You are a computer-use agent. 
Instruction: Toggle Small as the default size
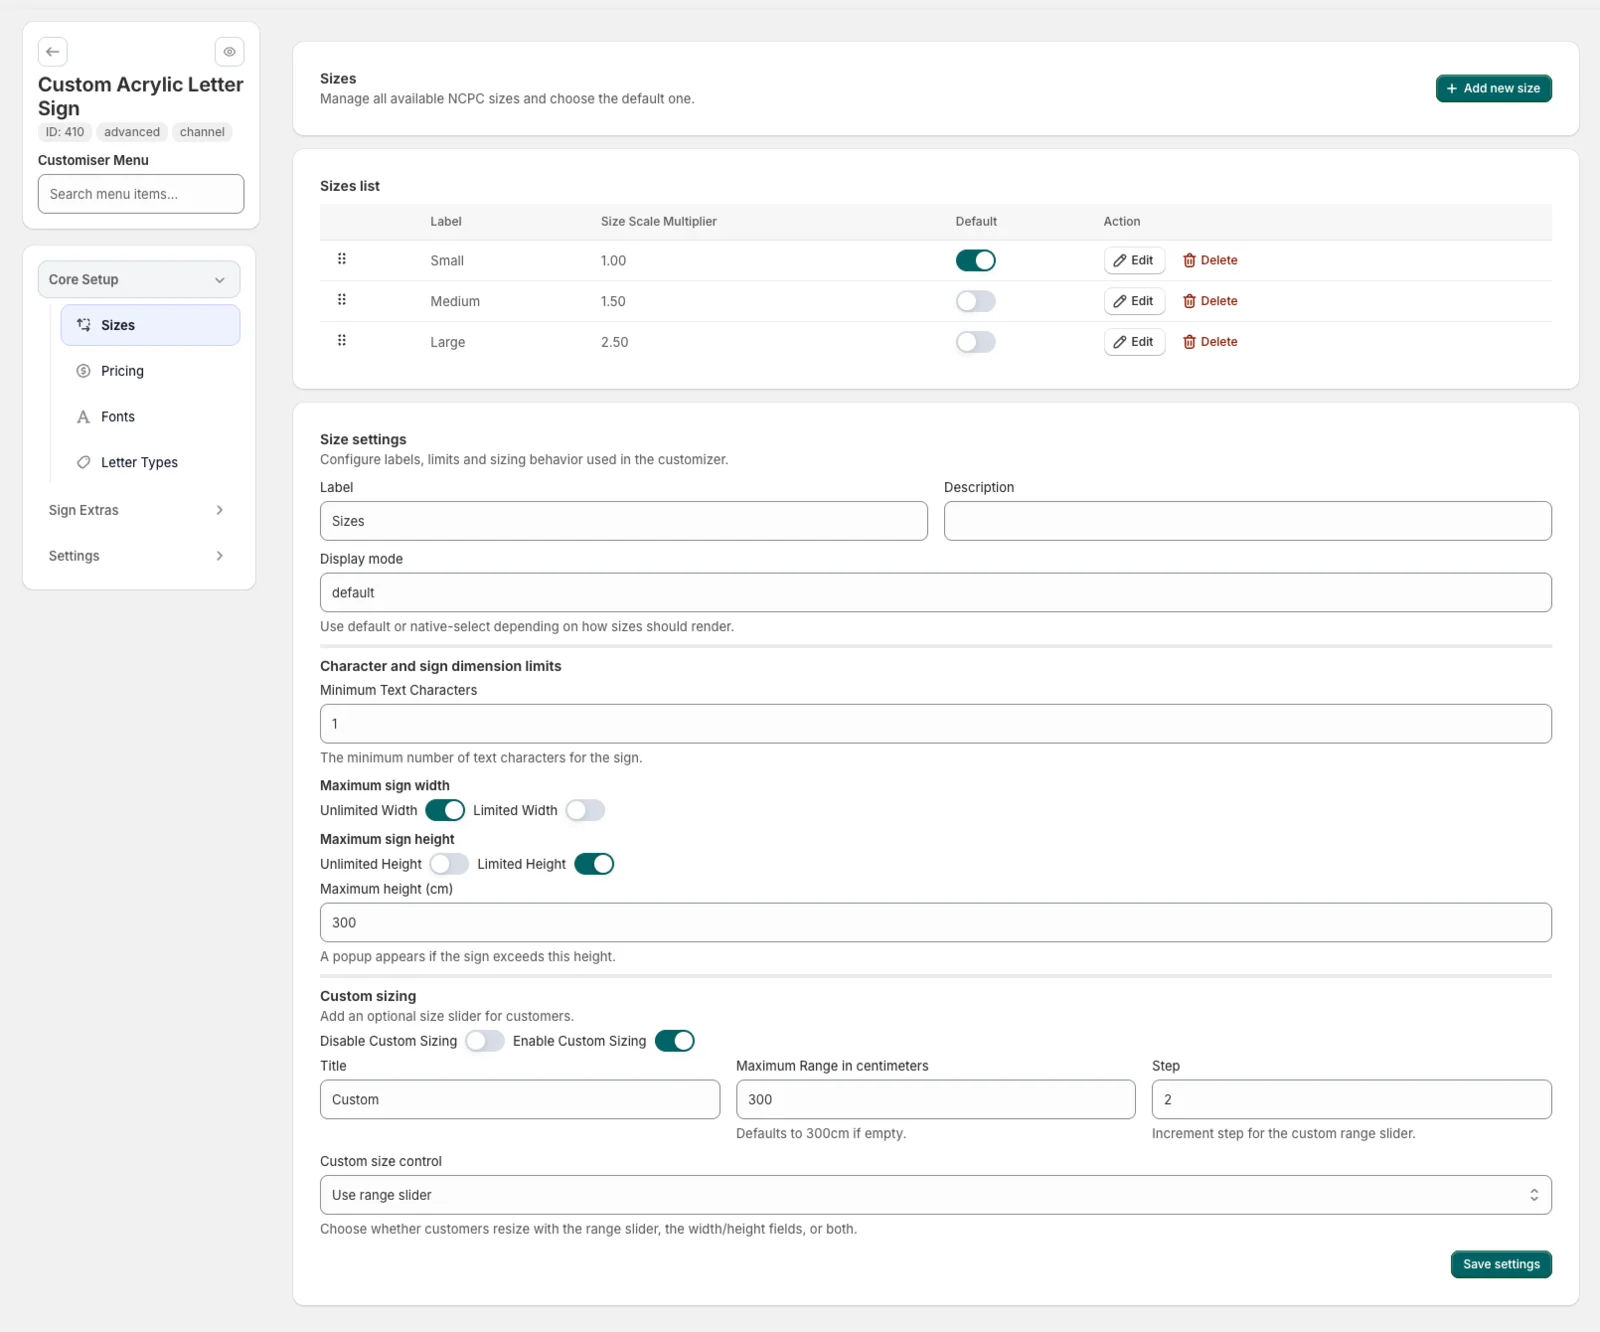[x=975, y=260]
